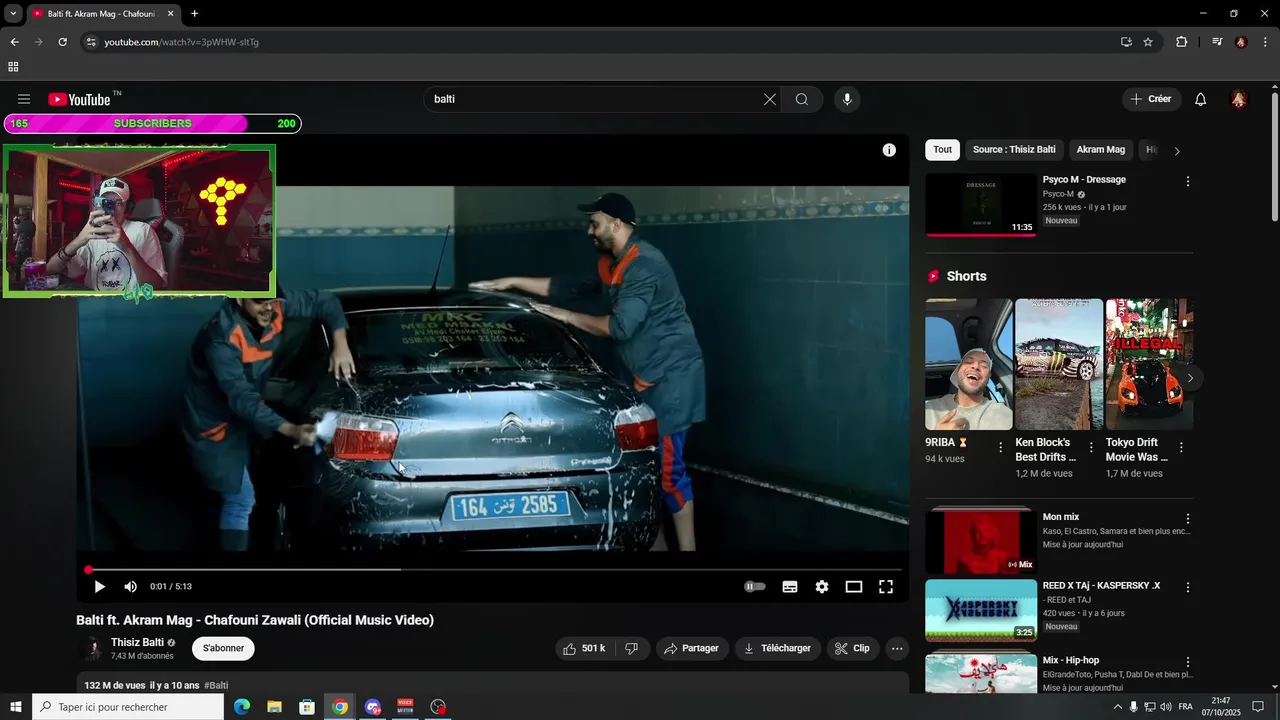Download the video with Télécharger
This screenshot has width=1280, height=720.
click(778, 648)
